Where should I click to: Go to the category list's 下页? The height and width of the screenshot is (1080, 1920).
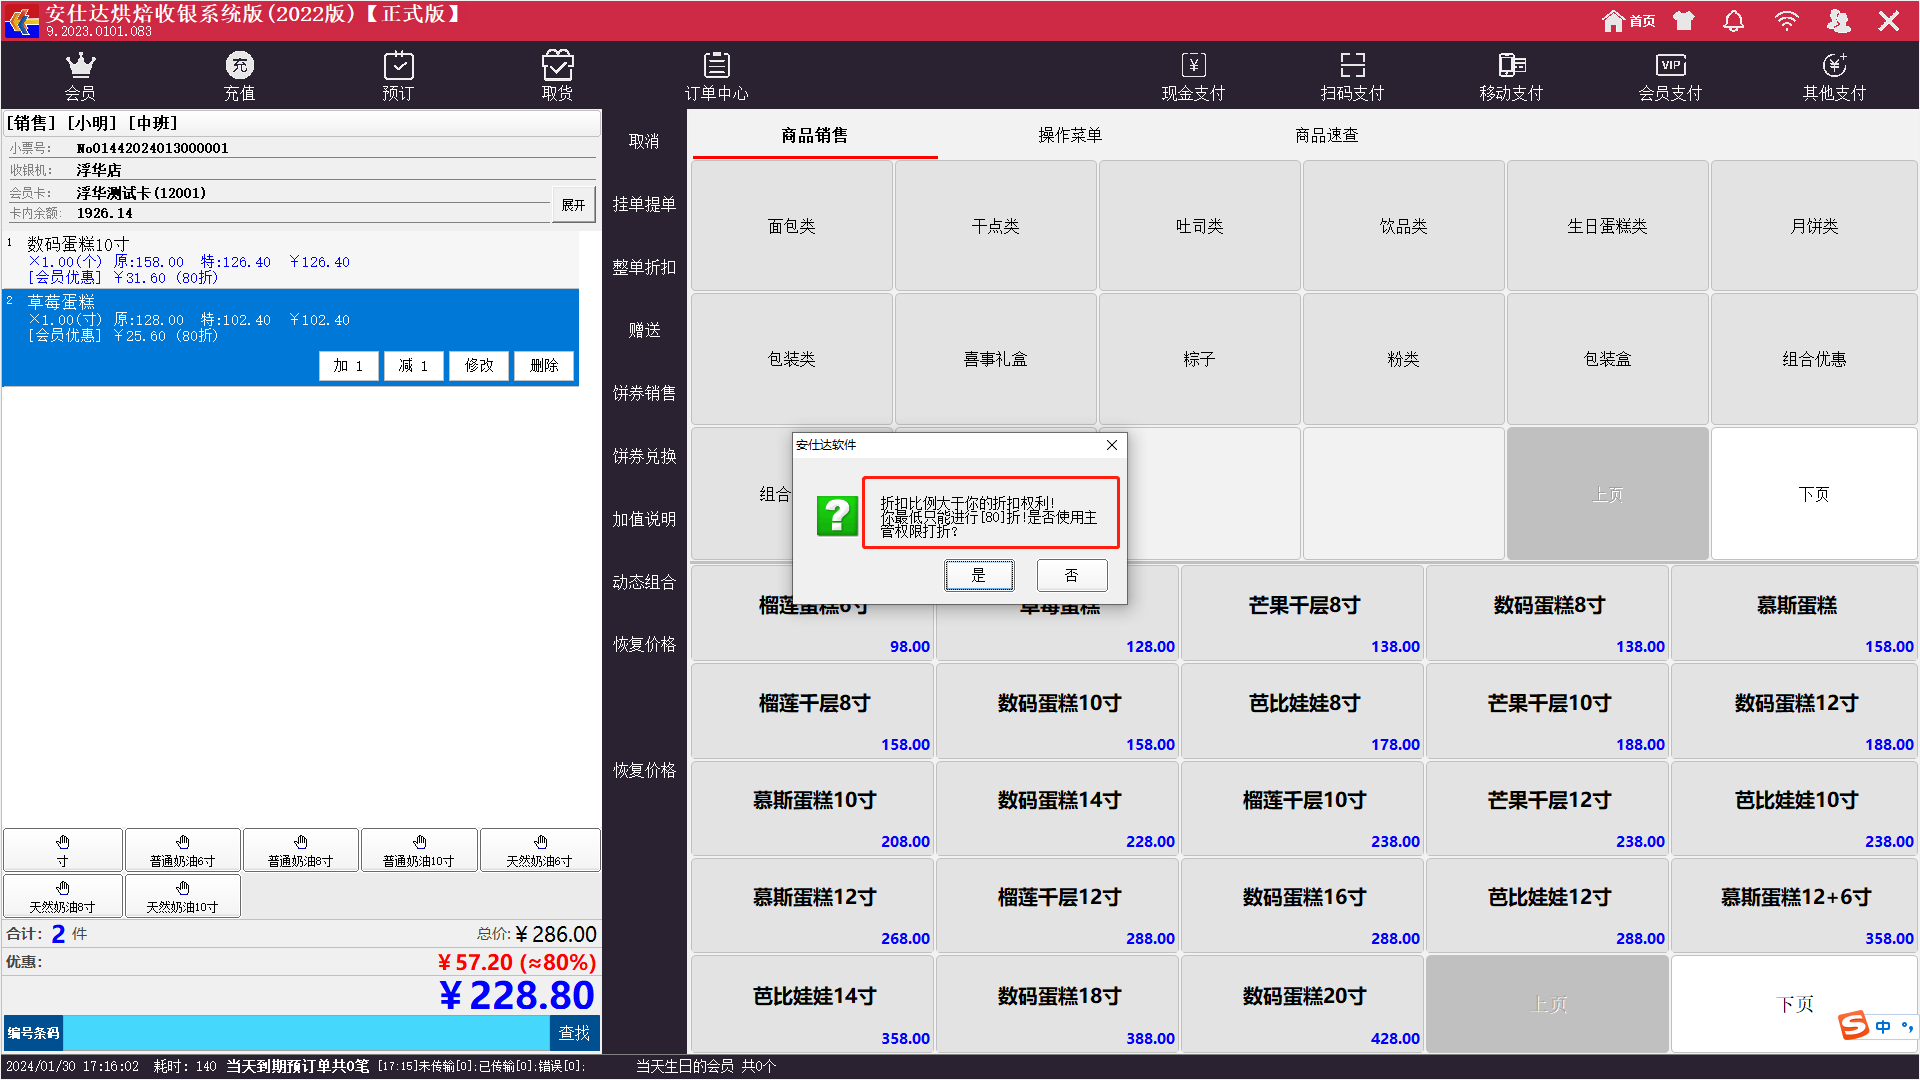pos(1813,494)
